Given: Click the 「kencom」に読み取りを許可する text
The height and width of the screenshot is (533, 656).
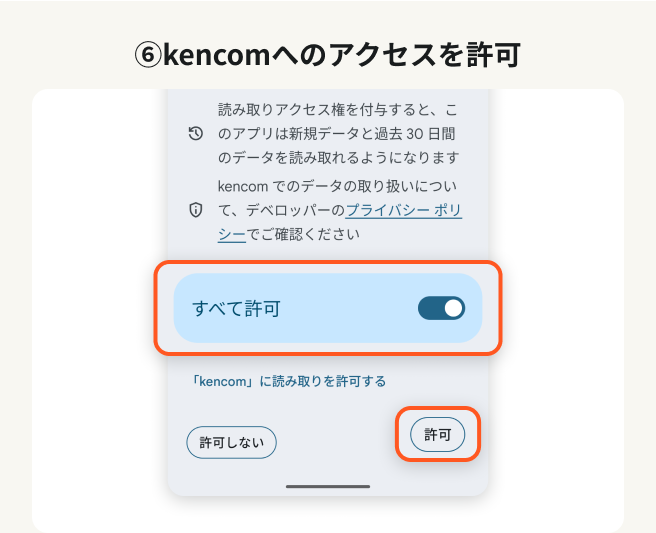Looking at the screenshot, I should tap(289, 381).
